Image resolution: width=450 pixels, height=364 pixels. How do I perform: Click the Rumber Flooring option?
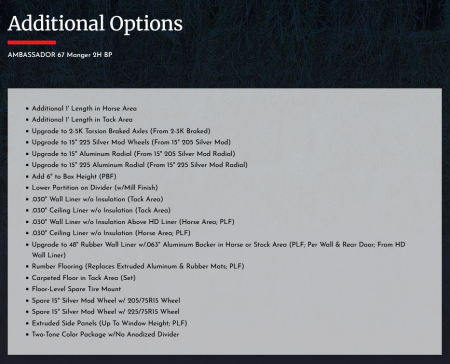pyautogui.click(x=138, y=266)
